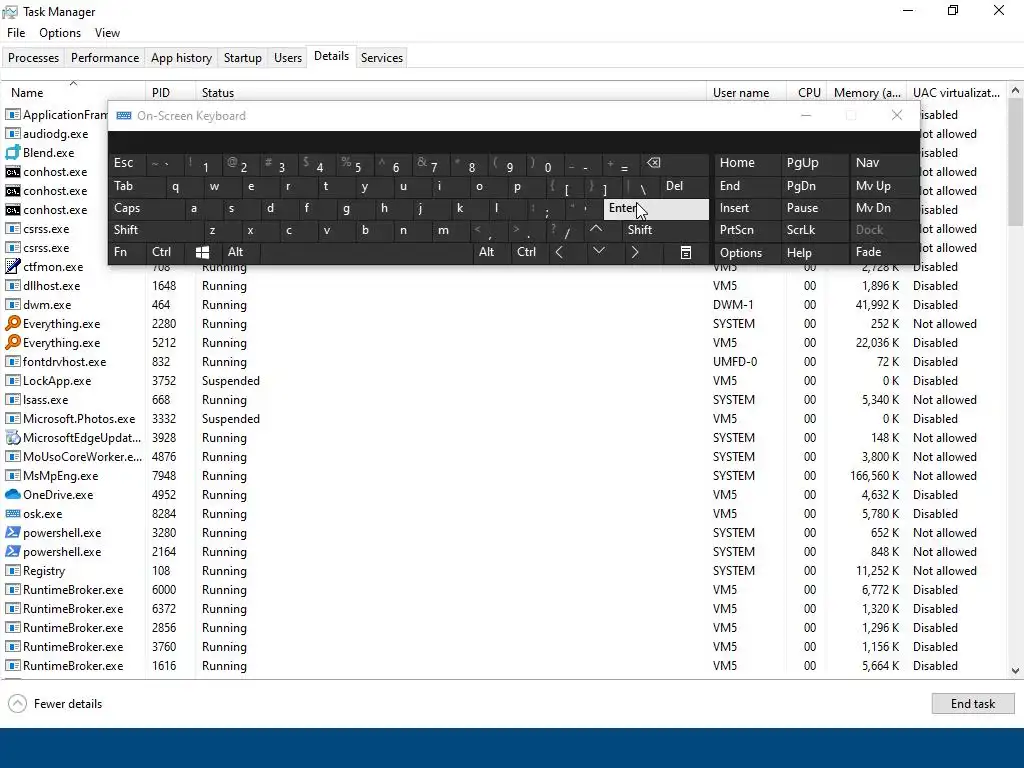Image resolution: width=1024 pixels, height=768 pixels.
Task: Toggle Caps lock on the on-screen keyboard
Action: 145,208
